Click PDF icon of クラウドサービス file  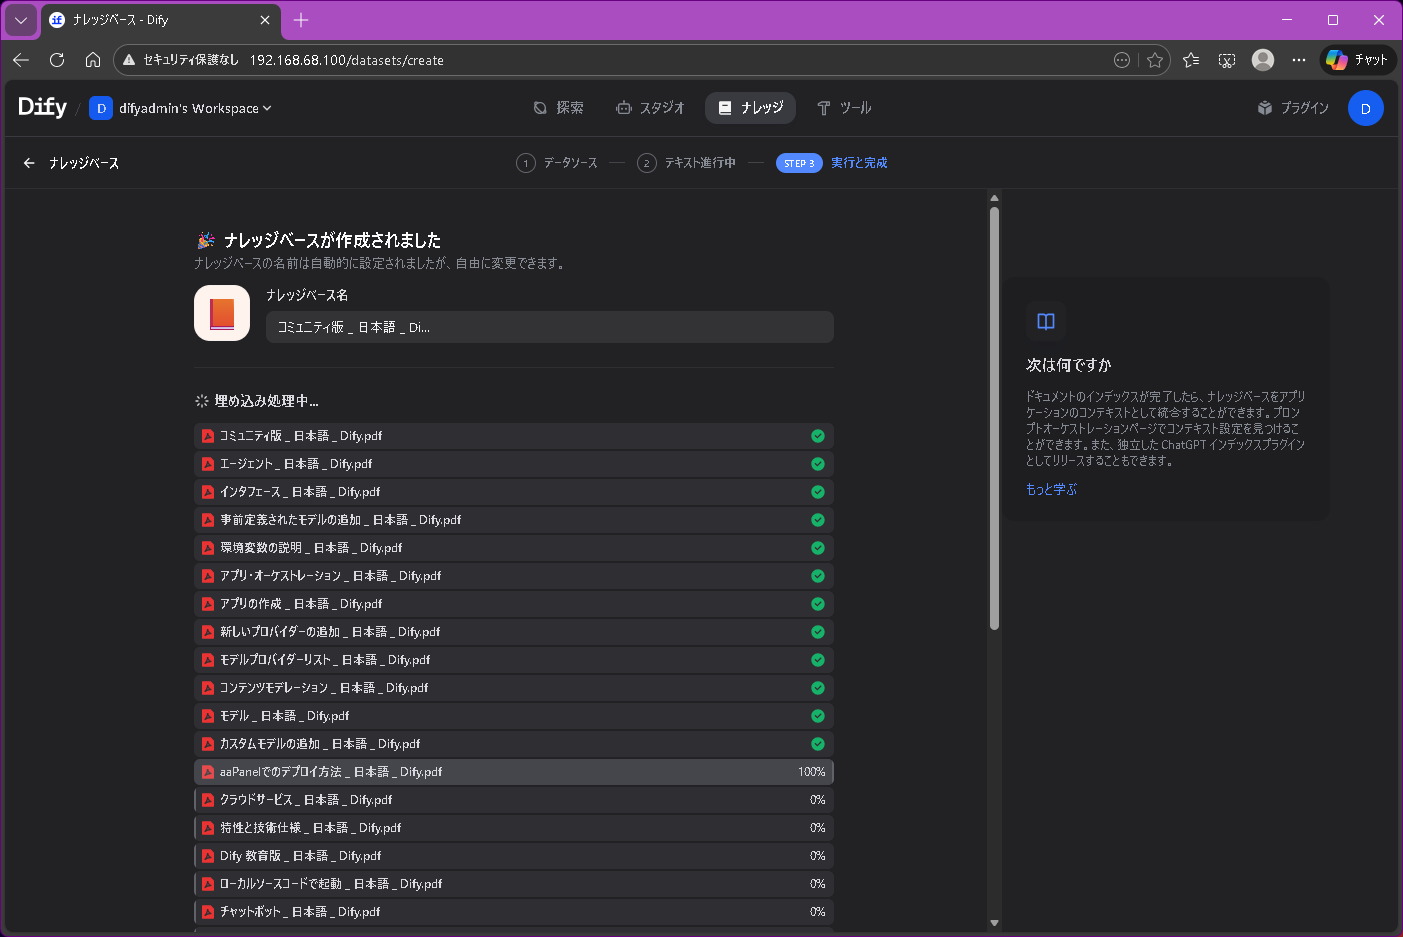click(x=208, y=800)
